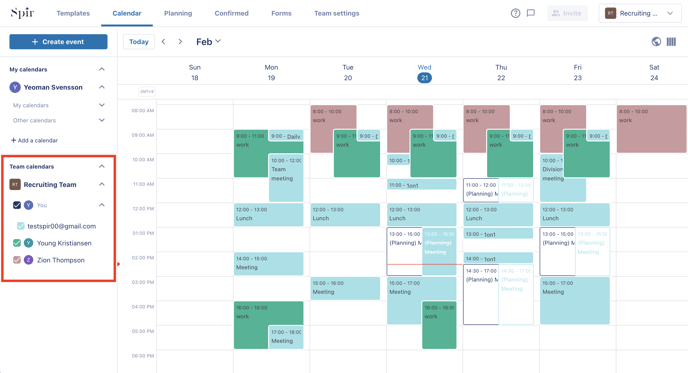Uncheck Young Kristiansen calendar checkbox

[17, 243]
